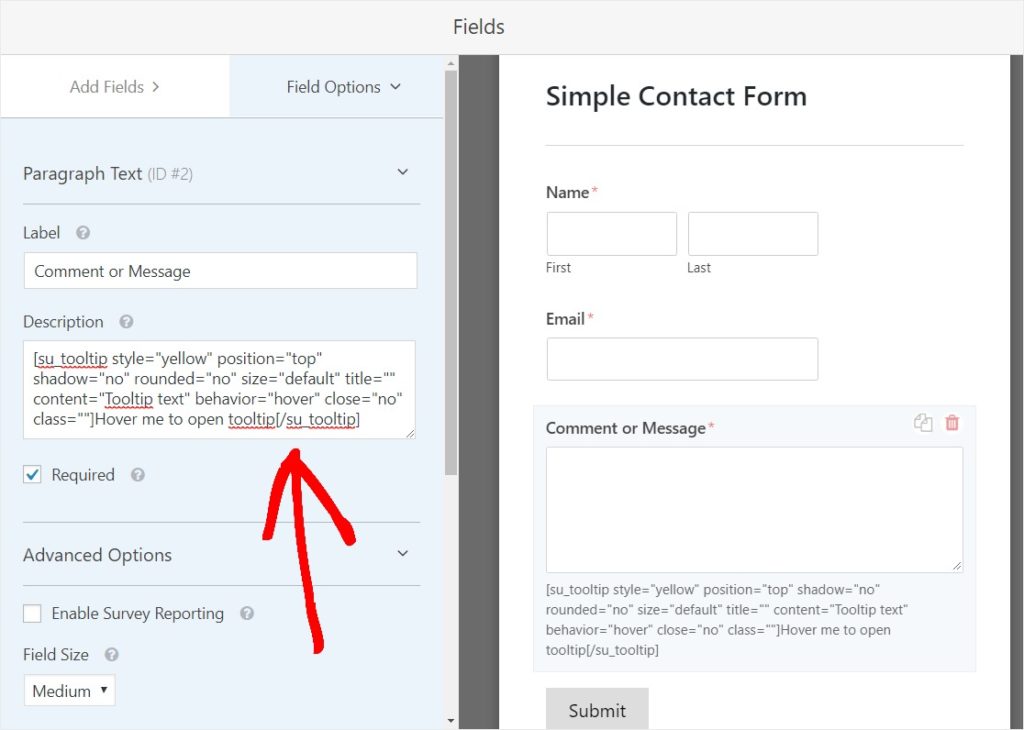The height and width of the screenshot is (730, 1024).
Task: Delete the Comment or Message field
Action: click(x=951, y=423)
